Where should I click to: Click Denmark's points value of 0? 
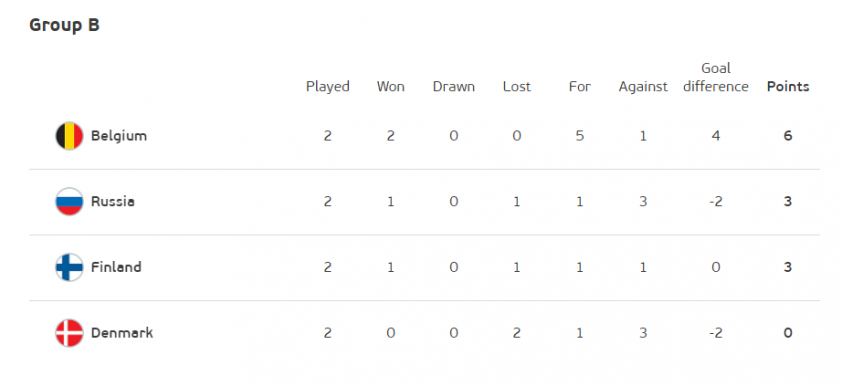pyautogui.click(x=788, y=333)
